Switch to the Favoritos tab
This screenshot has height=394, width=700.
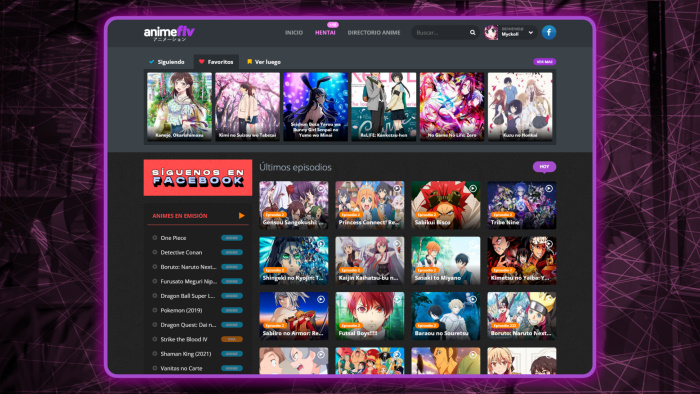pyautogui.click(x=216, y=62)
